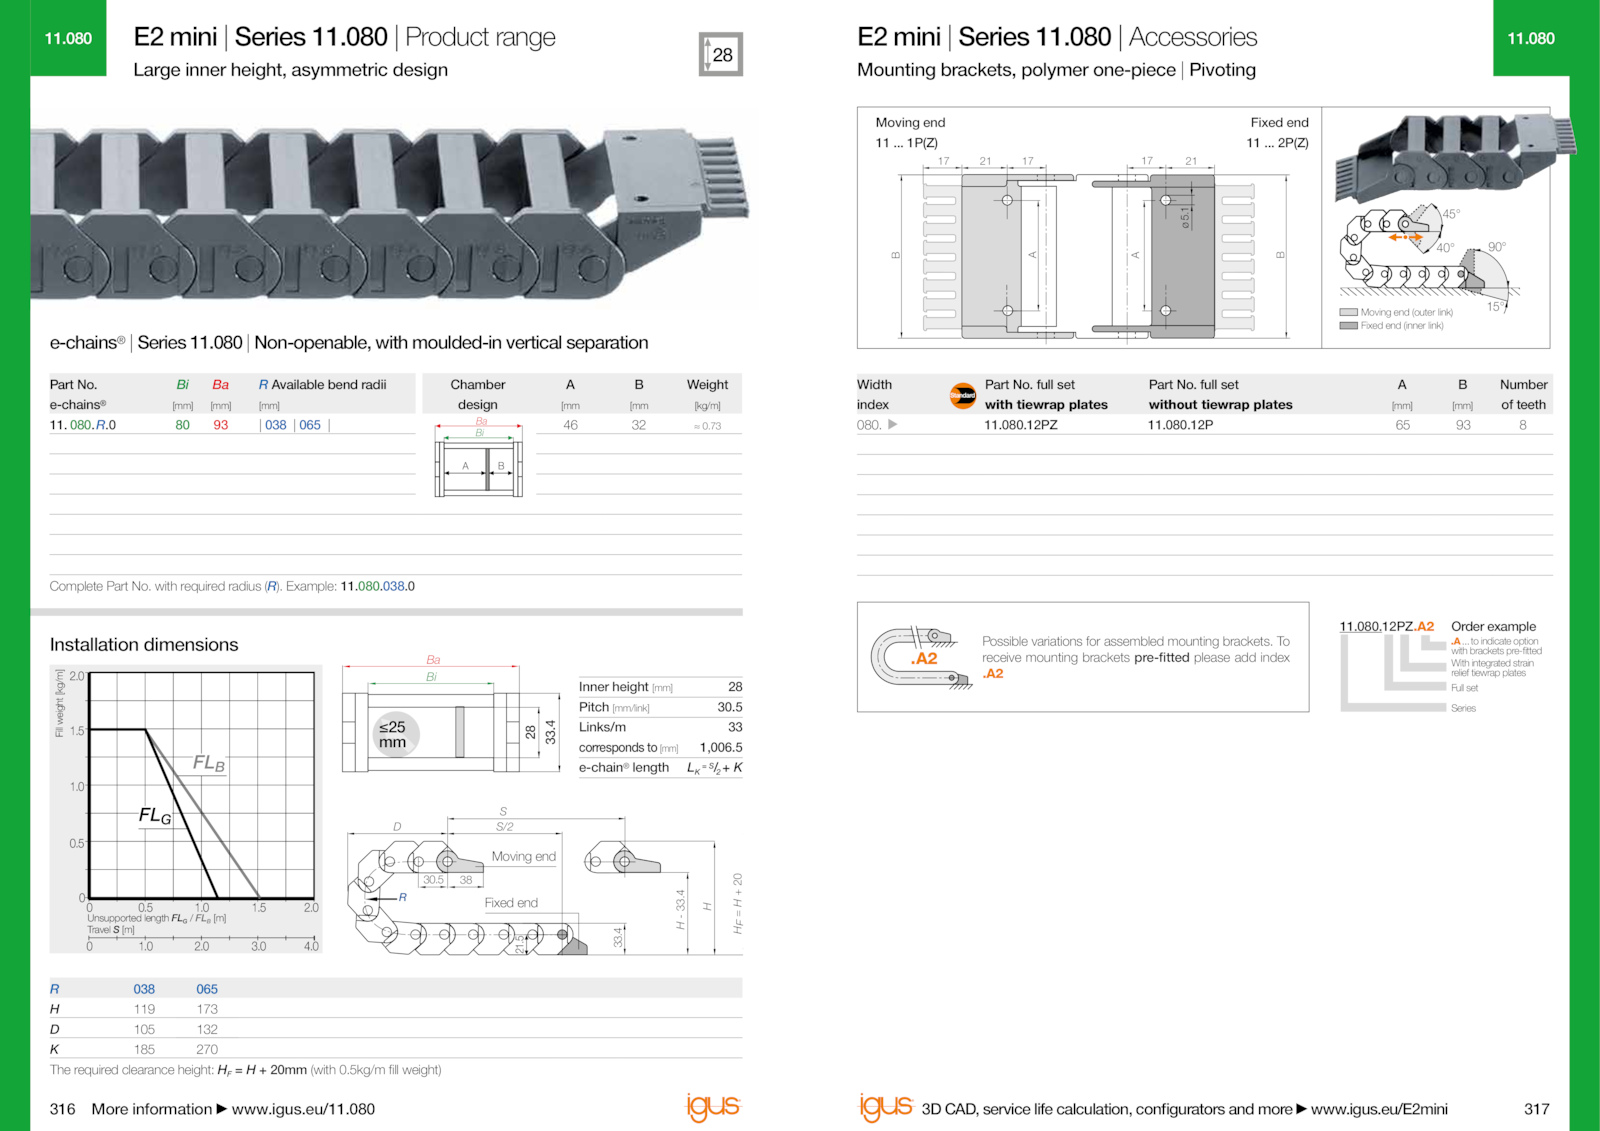Click the Moving end label in bracket drawing
Viewport: 1600px width, 1131px height.
pyautogui.click(x=910, y=123)
